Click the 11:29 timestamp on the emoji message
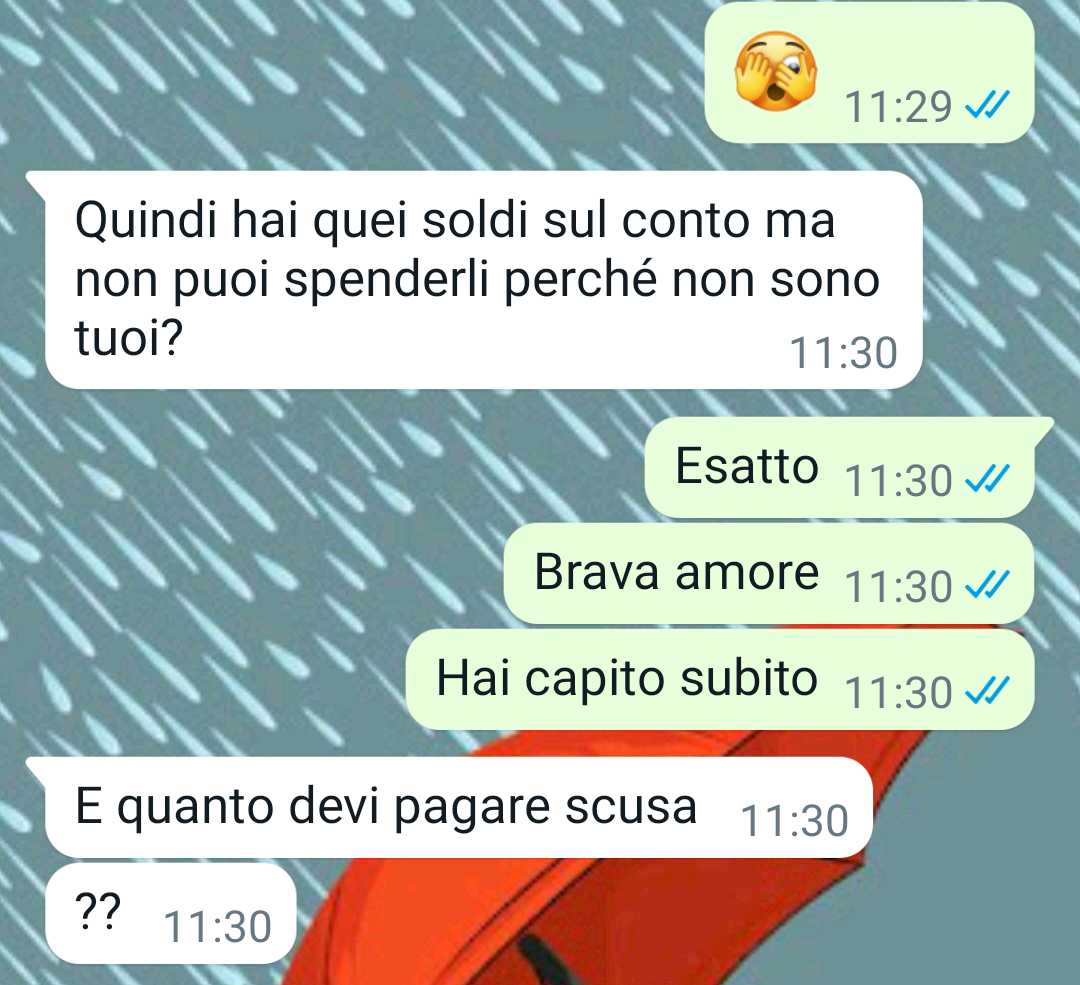 click(x=898, y=107)
